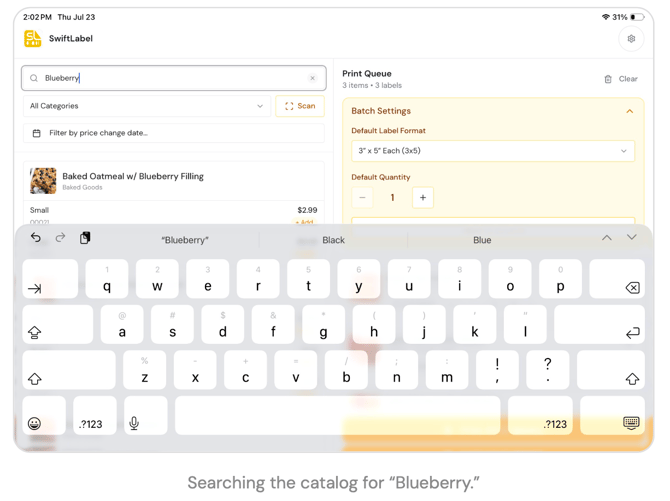
Task: Click the calendar icon in date filter
Action: point(37,133)
